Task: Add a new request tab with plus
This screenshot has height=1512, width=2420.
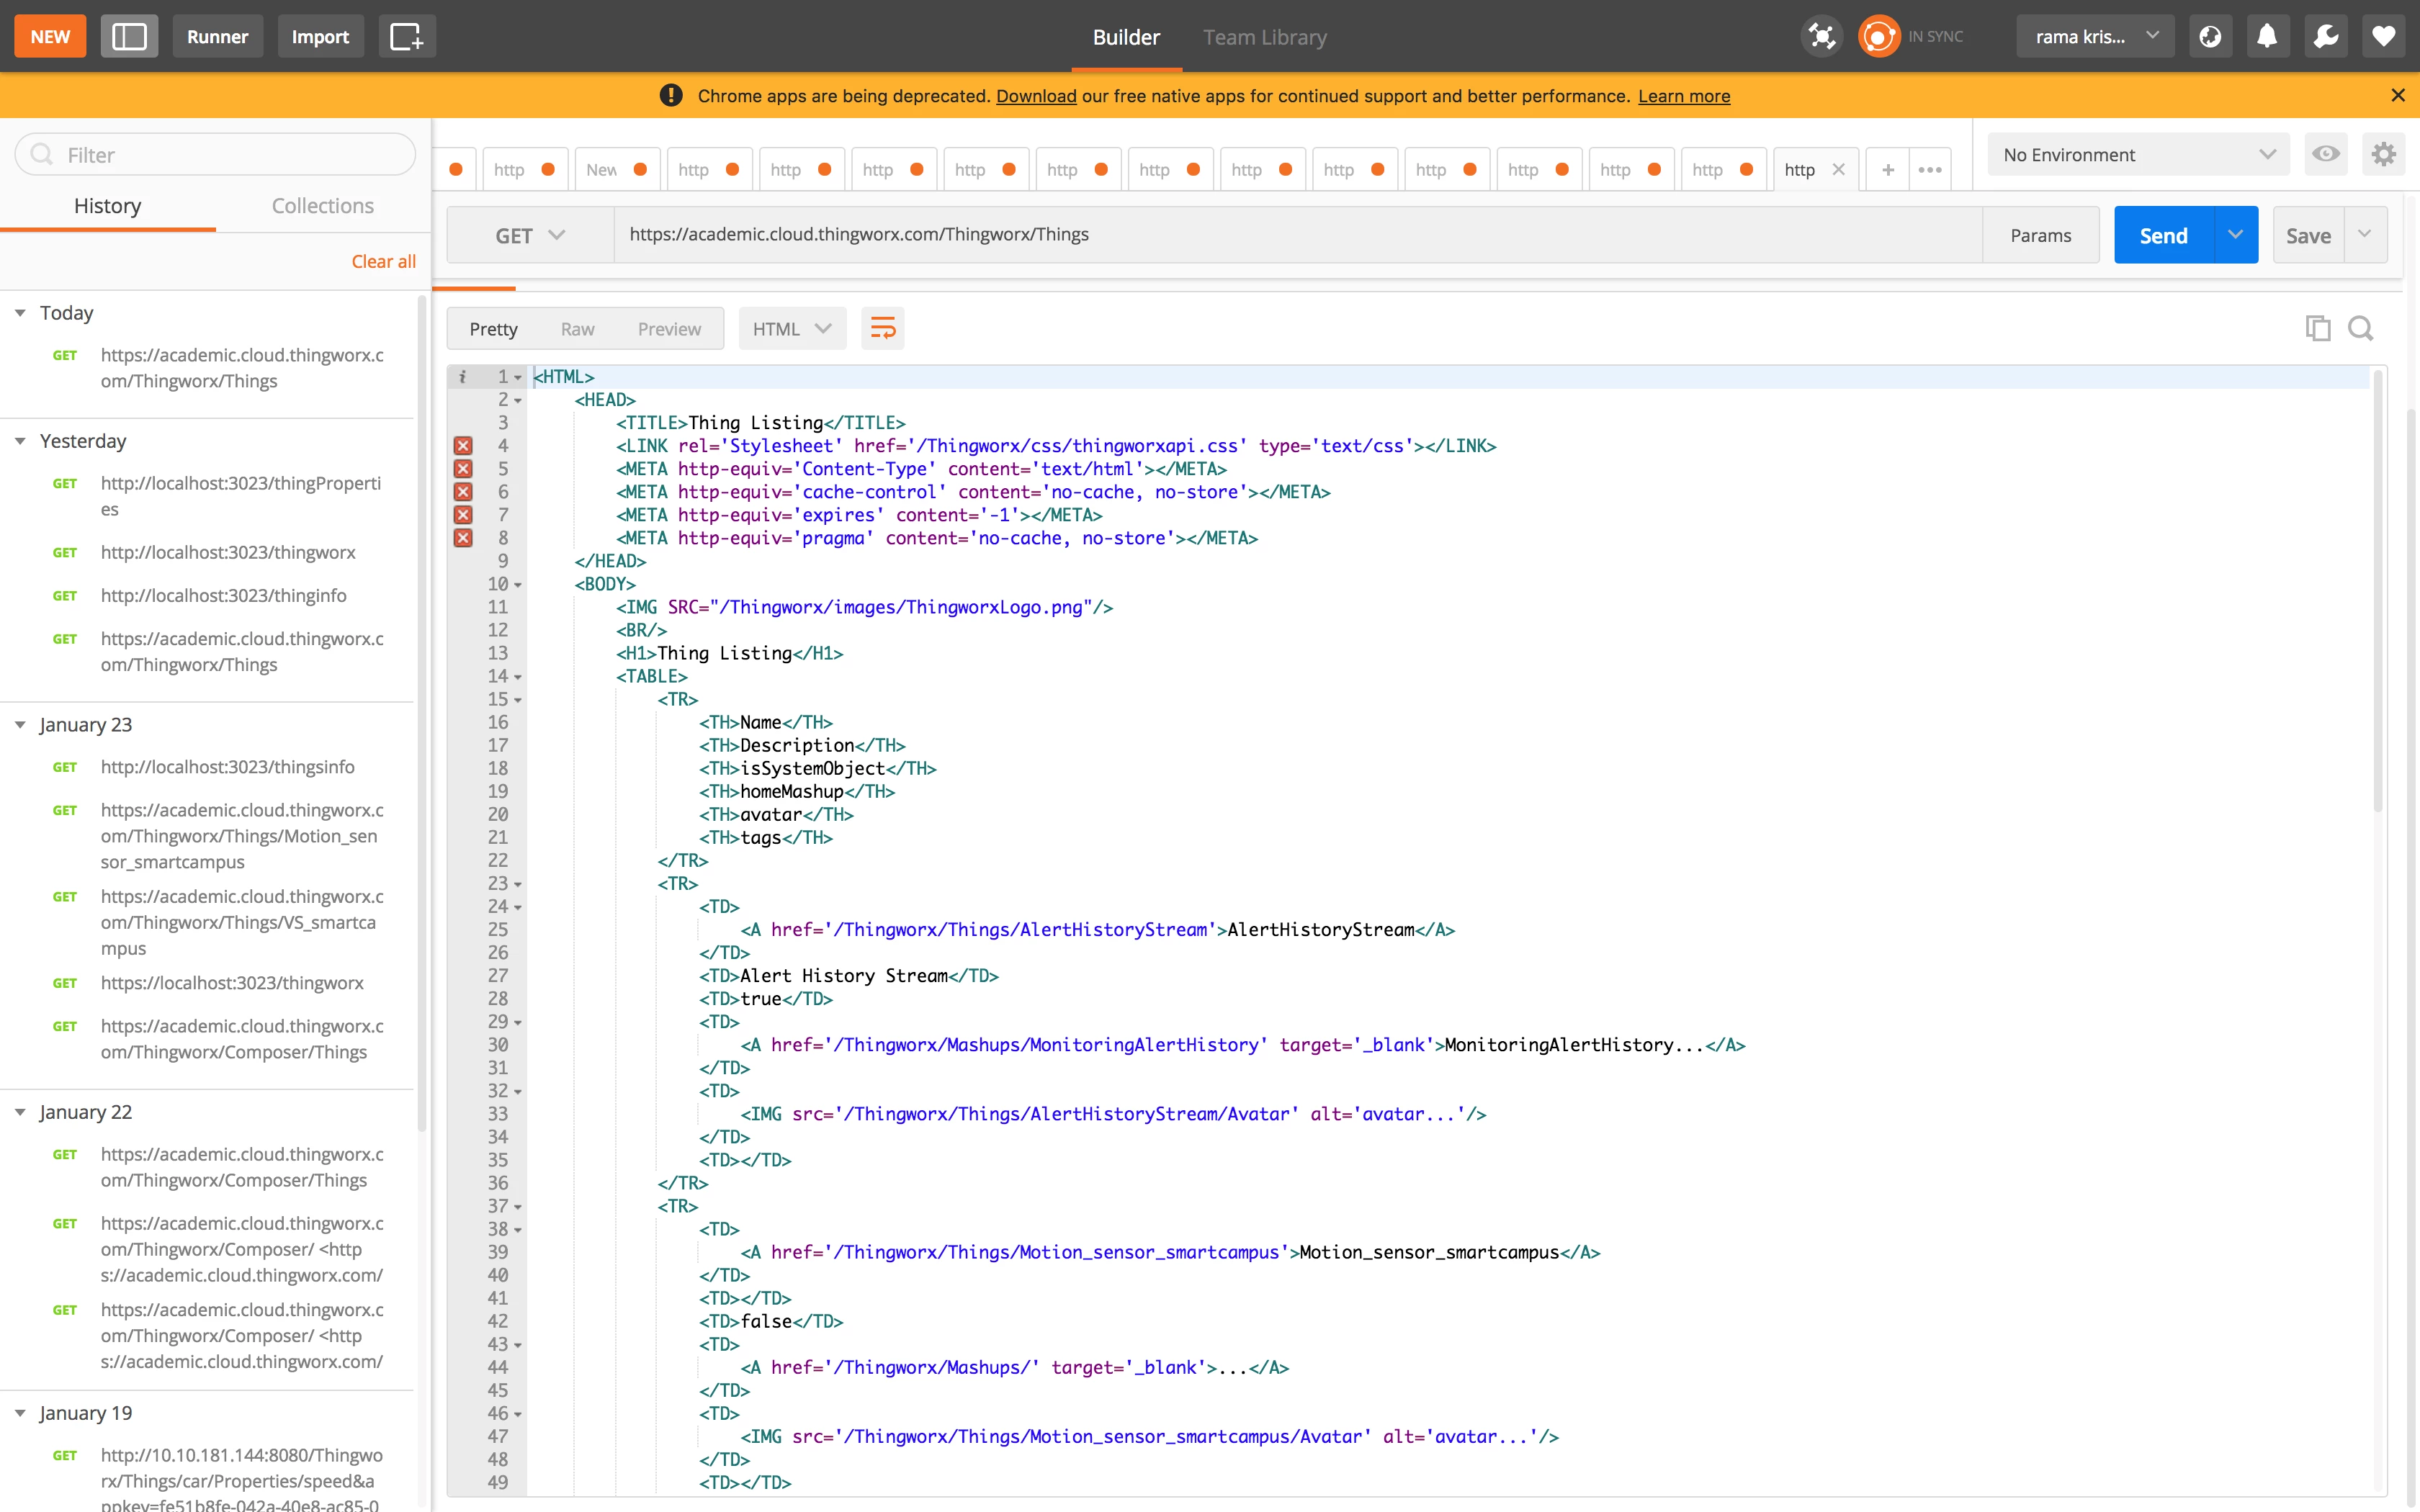Action: click(1888, 170)
